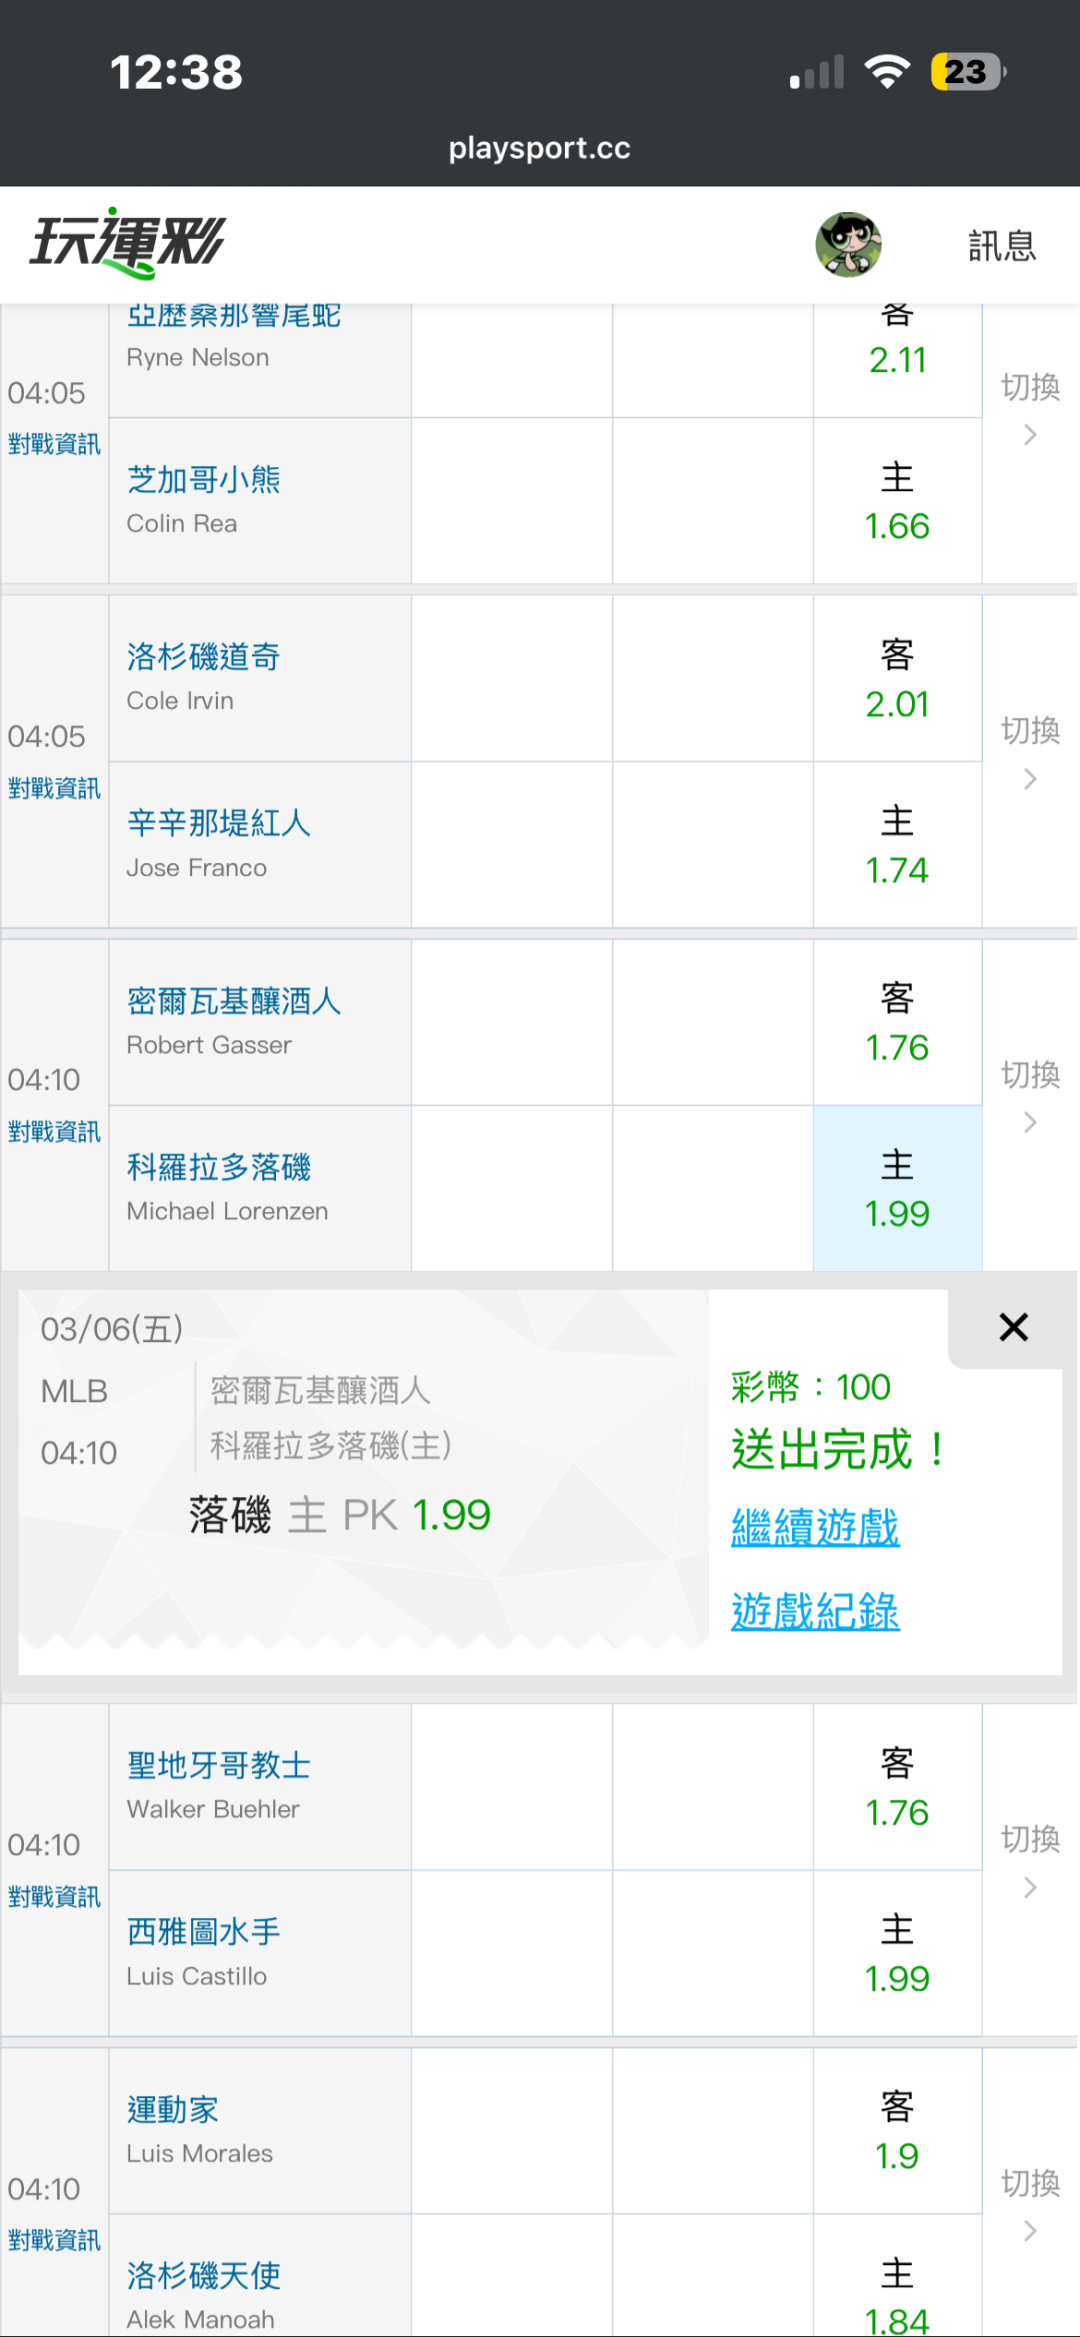Expand 切換 for Padres vs Mariners game
Viewport: 1080px width, 2337px height.
click(1030, 1859)
